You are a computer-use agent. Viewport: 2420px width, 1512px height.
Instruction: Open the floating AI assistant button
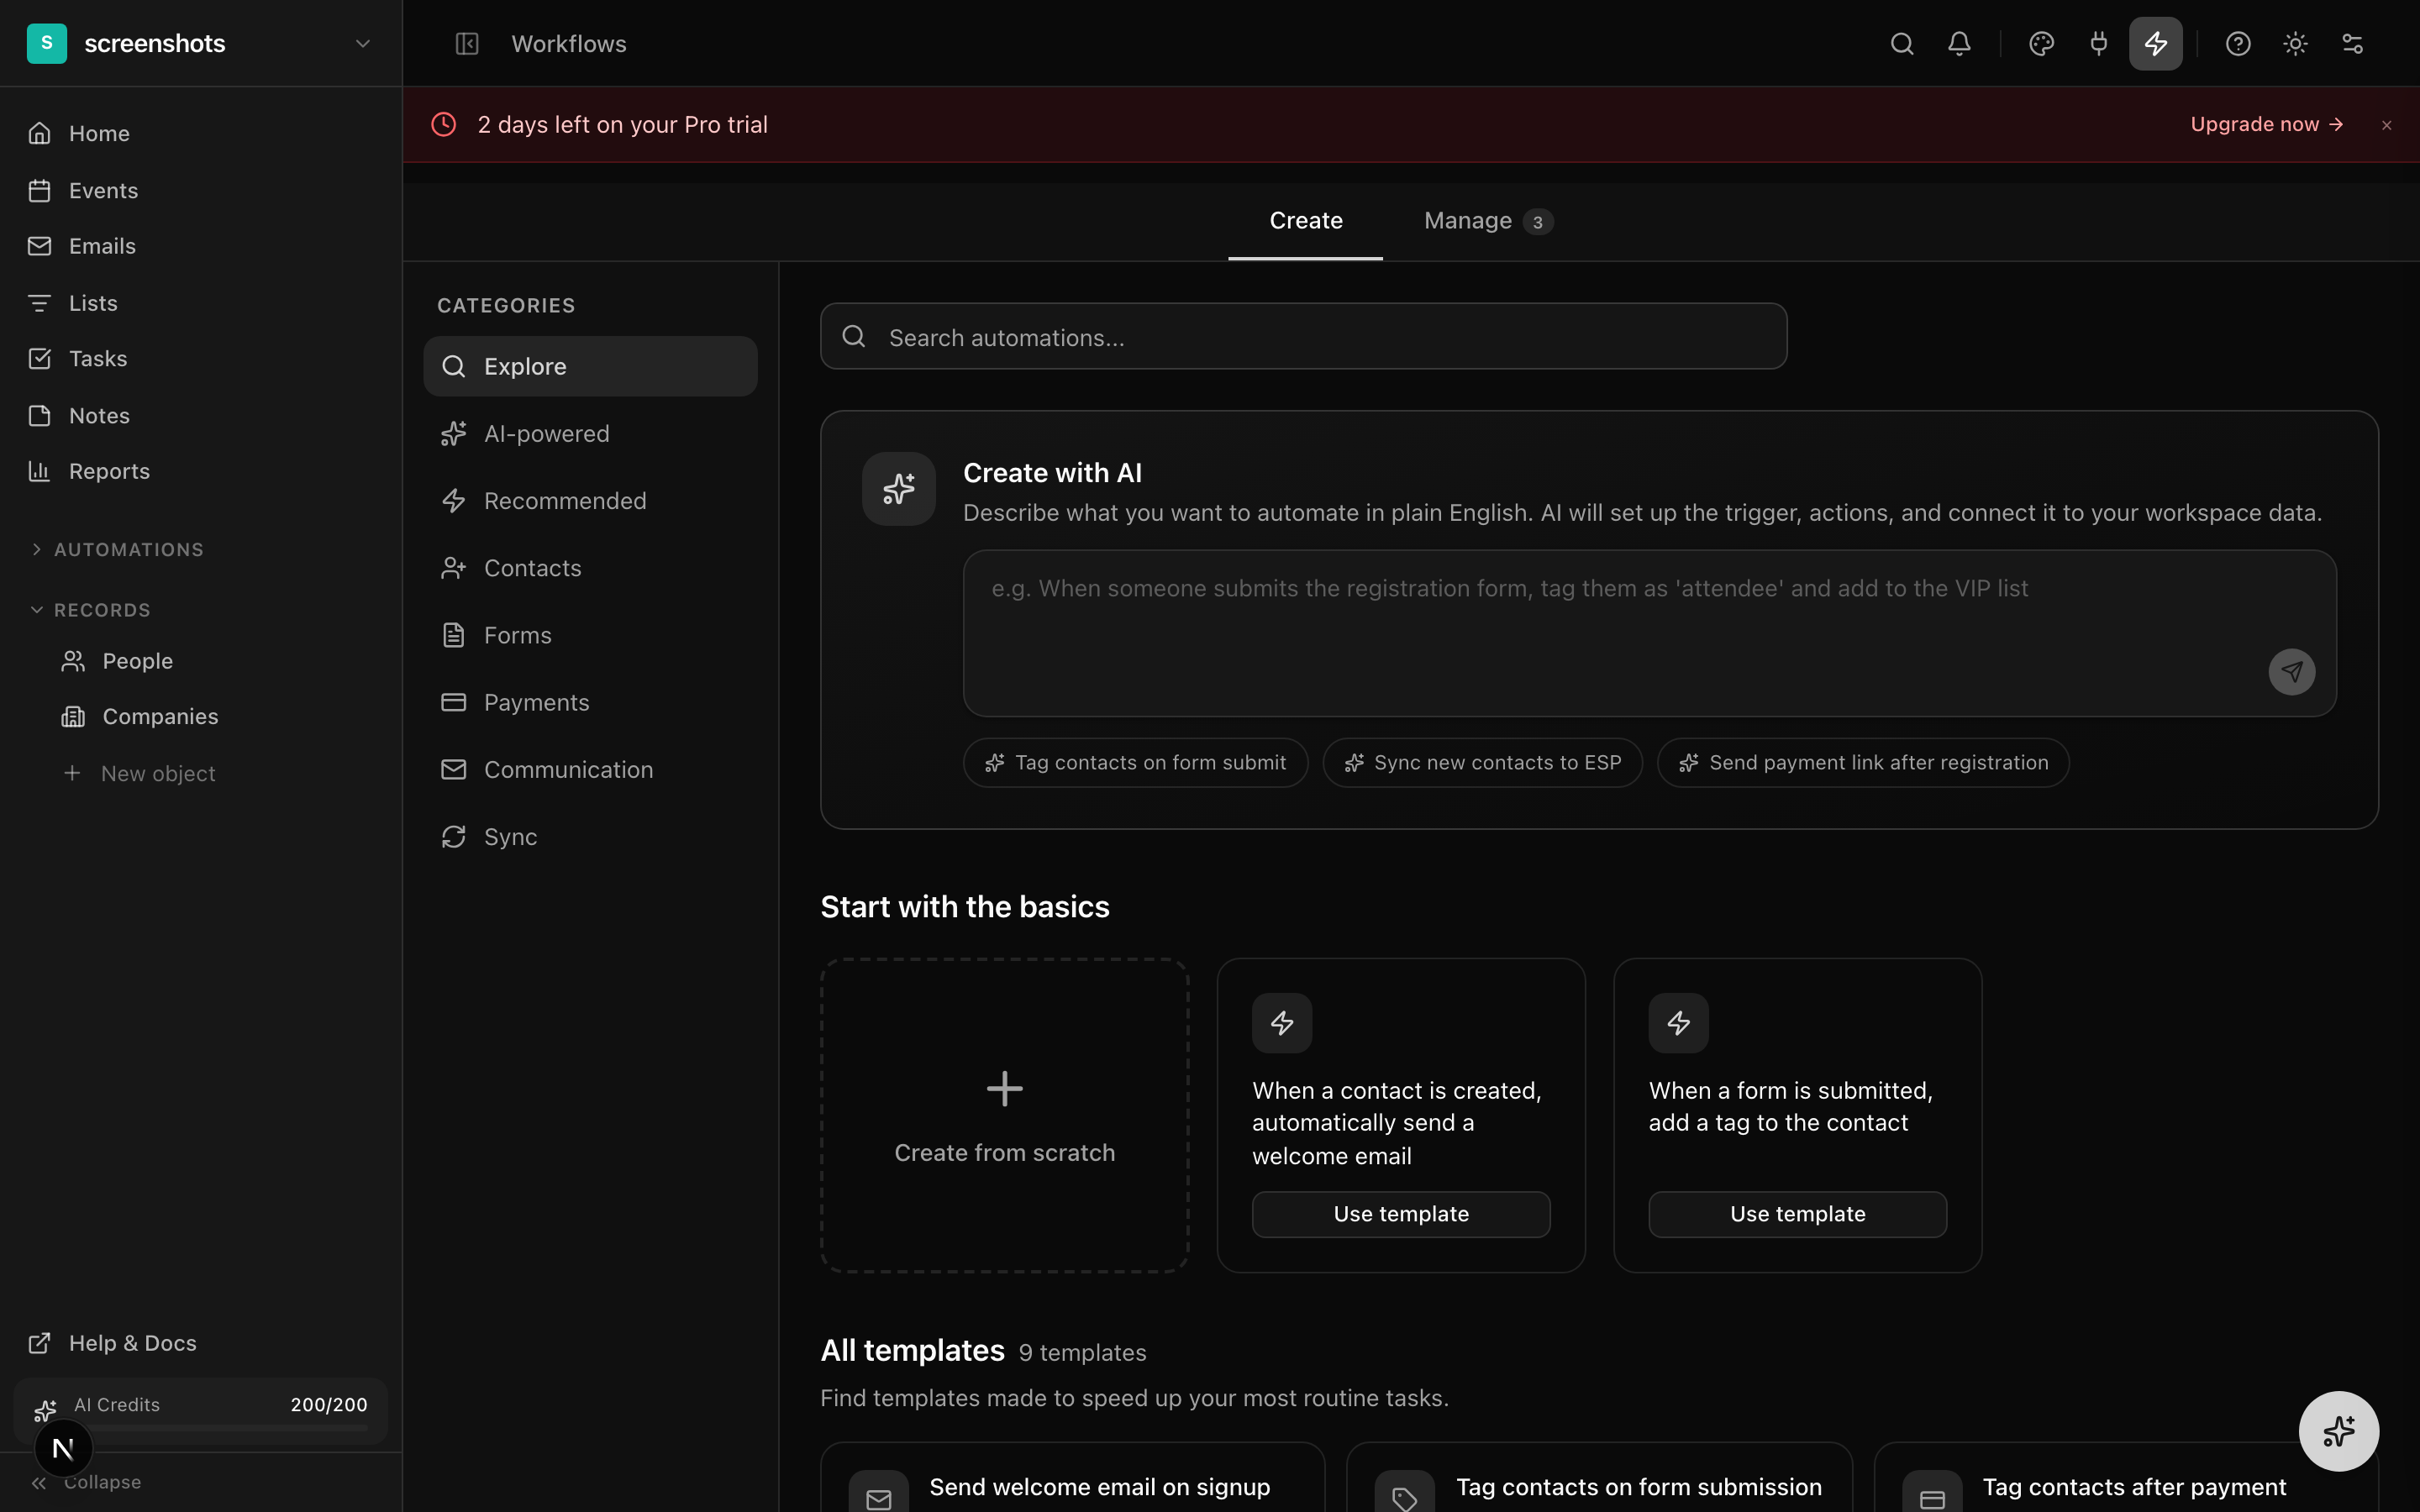(2338, 1431)
